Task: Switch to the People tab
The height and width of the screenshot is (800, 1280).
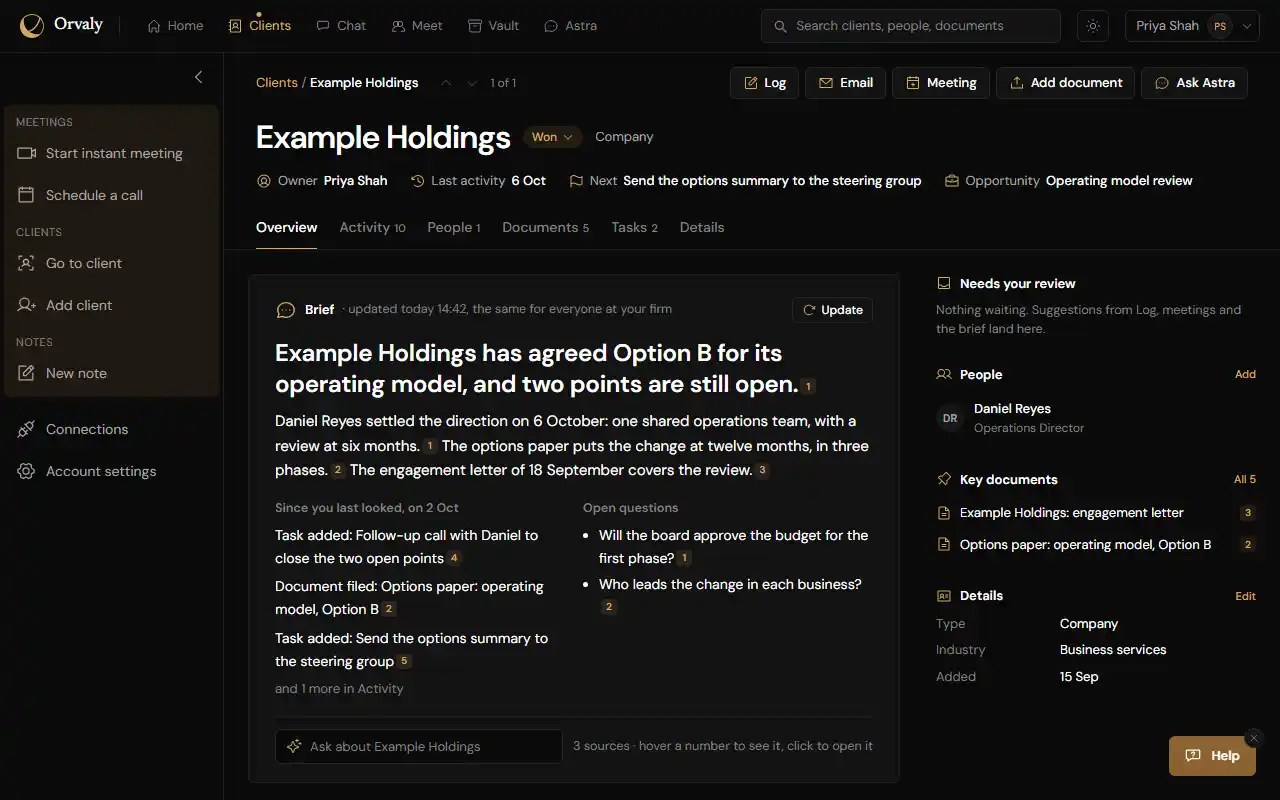Action: (454, 227)
